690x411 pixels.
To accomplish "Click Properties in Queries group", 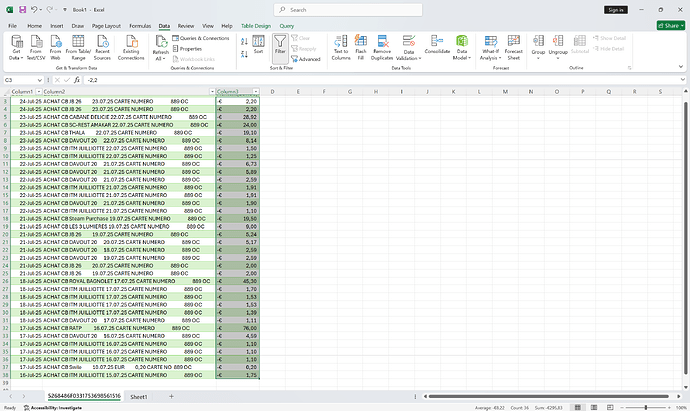I will [187, 49].
